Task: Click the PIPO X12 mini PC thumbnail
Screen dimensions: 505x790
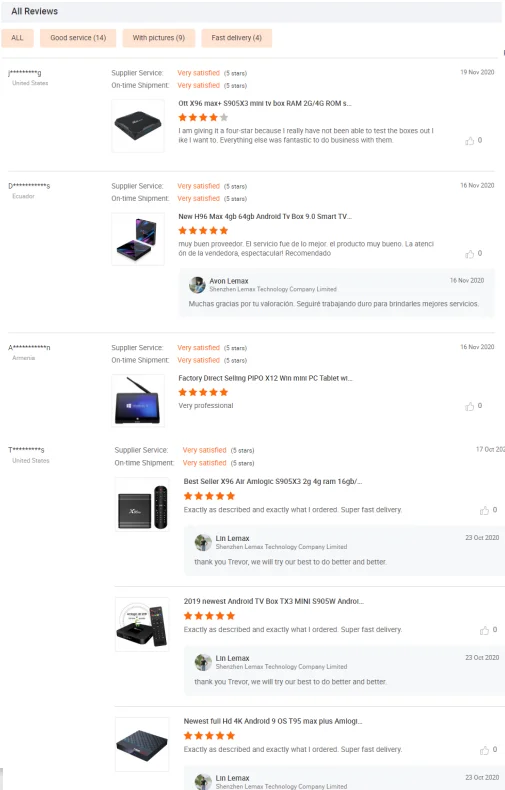Action: (x=138, y=401)
